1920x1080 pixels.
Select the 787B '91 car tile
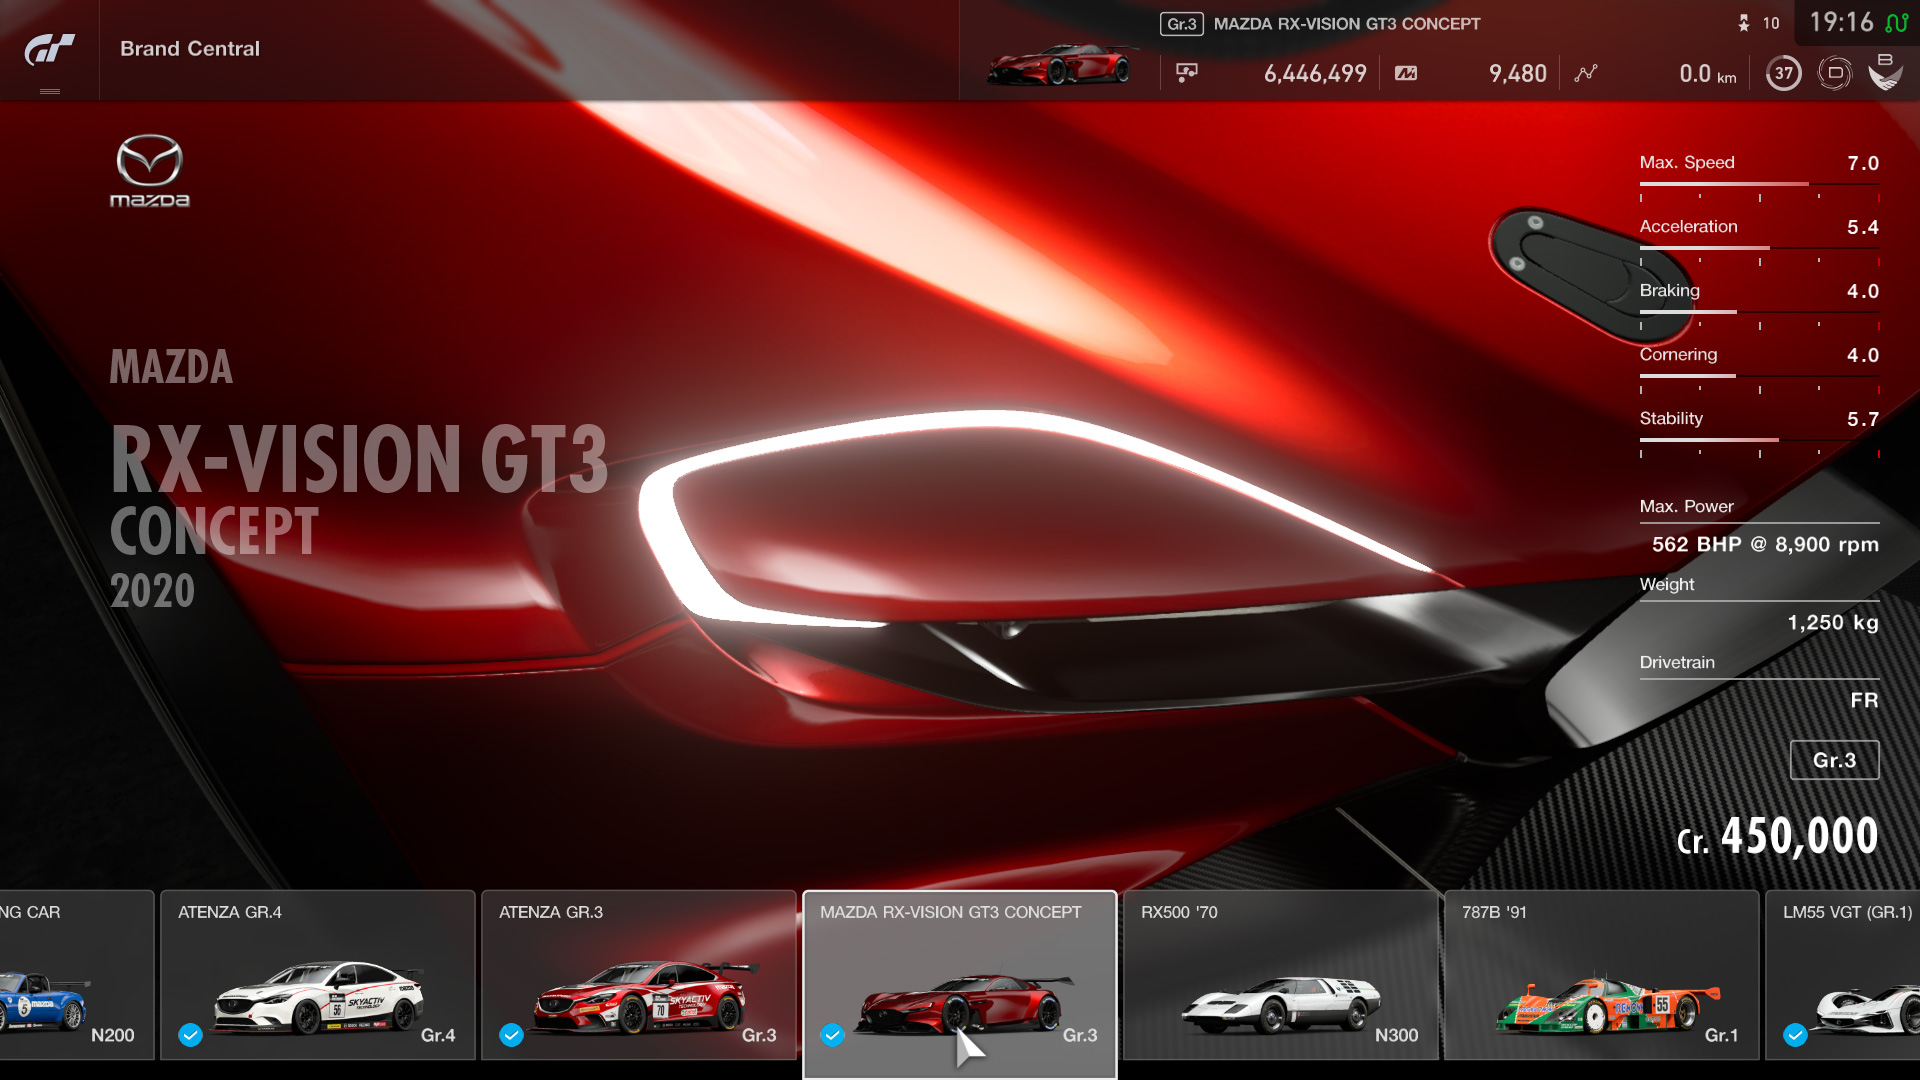click(x=1601, y=975)
